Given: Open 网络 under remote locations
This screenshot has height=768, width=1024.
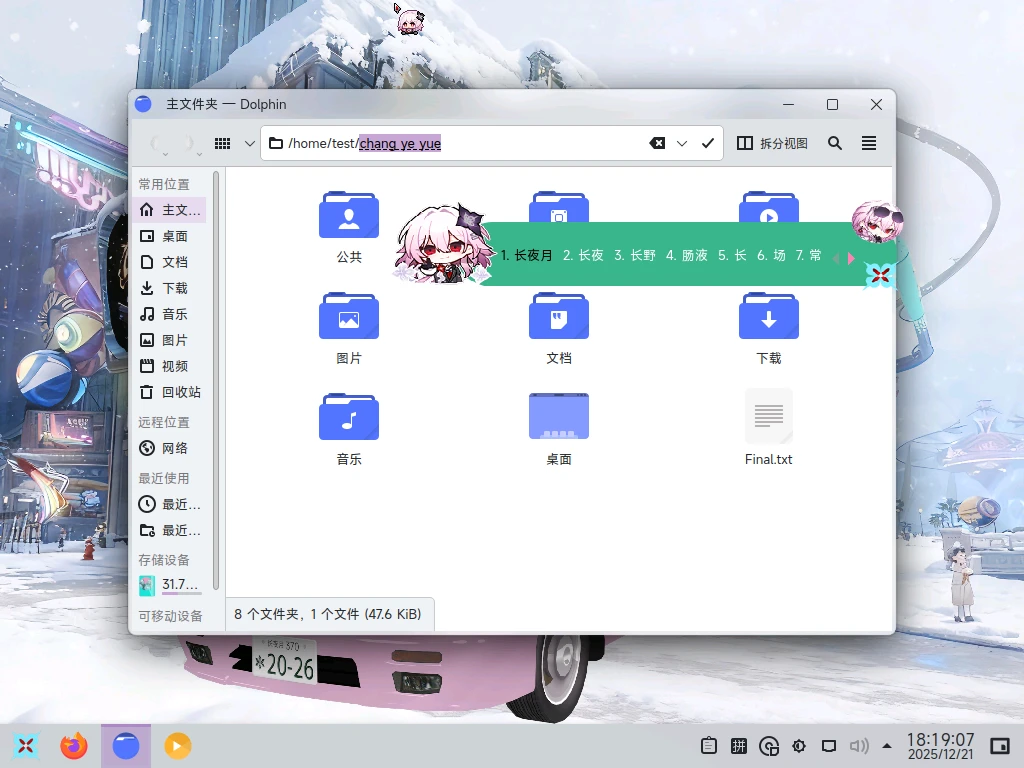Looking at the screenshot, I should pos(170,448).
